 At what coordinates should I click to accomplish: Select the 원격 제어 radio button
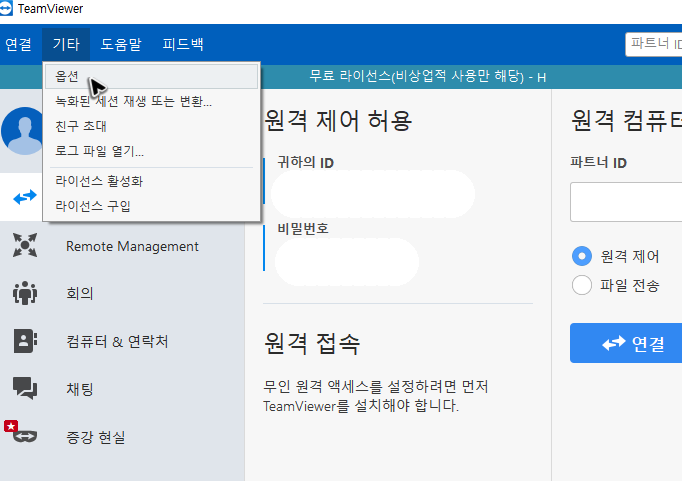pos(582,256)
